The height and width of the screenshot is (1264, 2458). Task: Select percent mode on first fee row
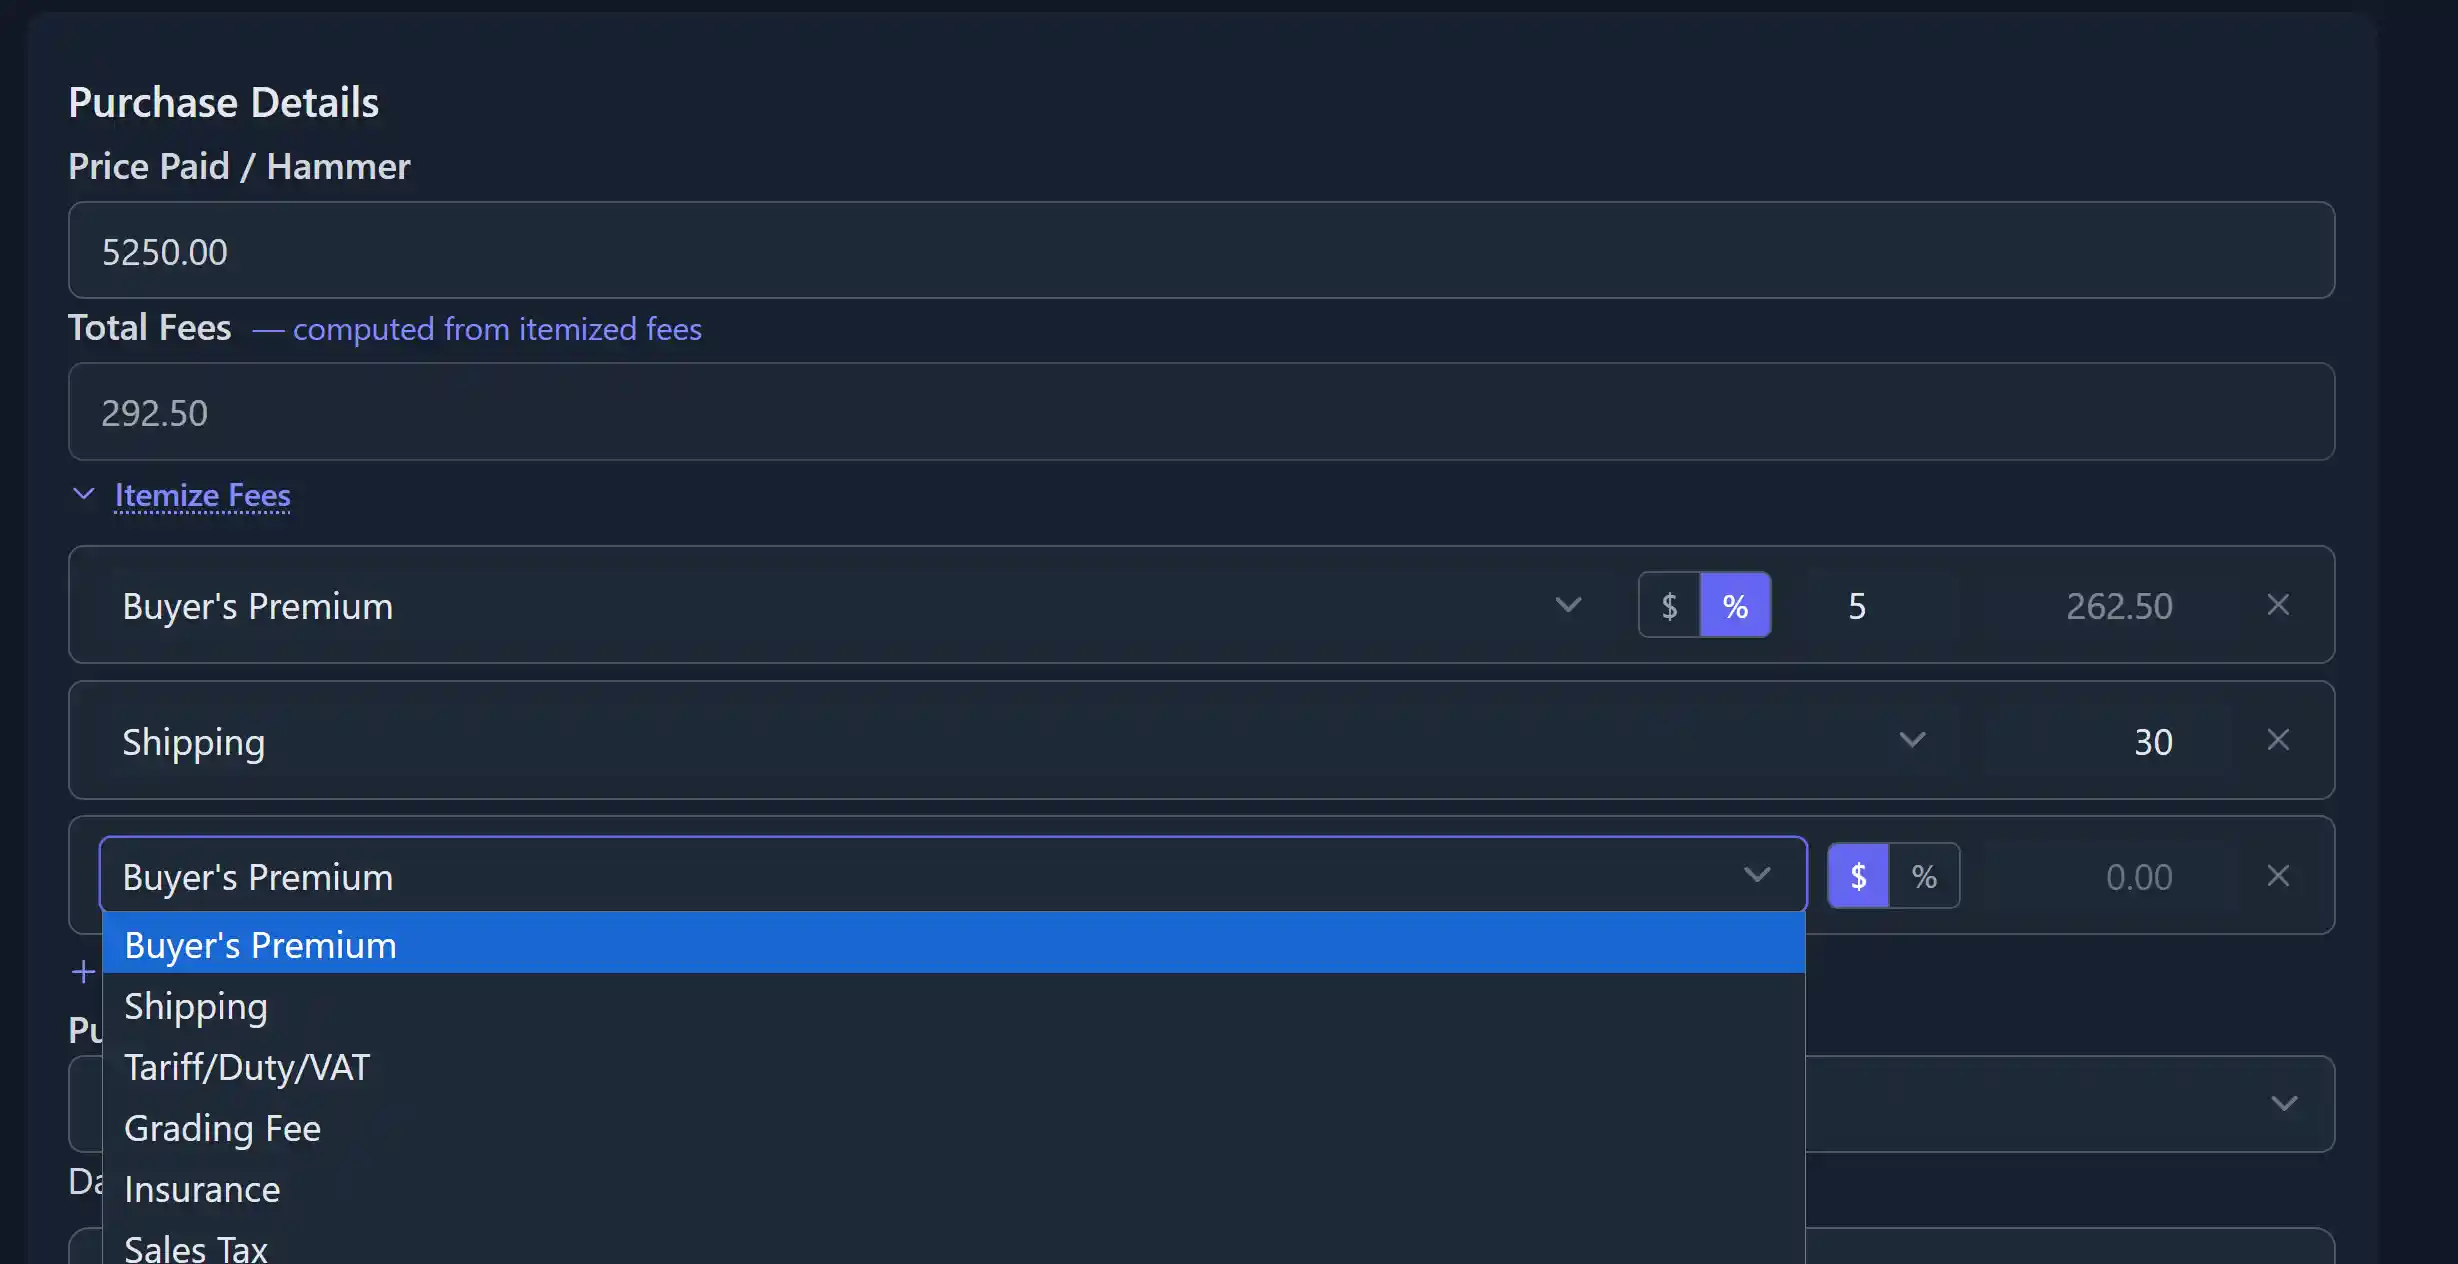tap(1735, 605)
